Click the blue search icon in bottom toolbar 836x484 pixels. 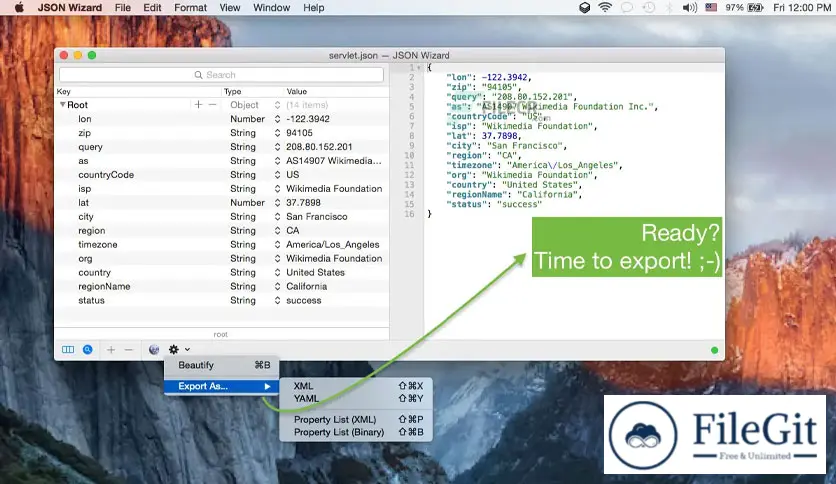88,350
